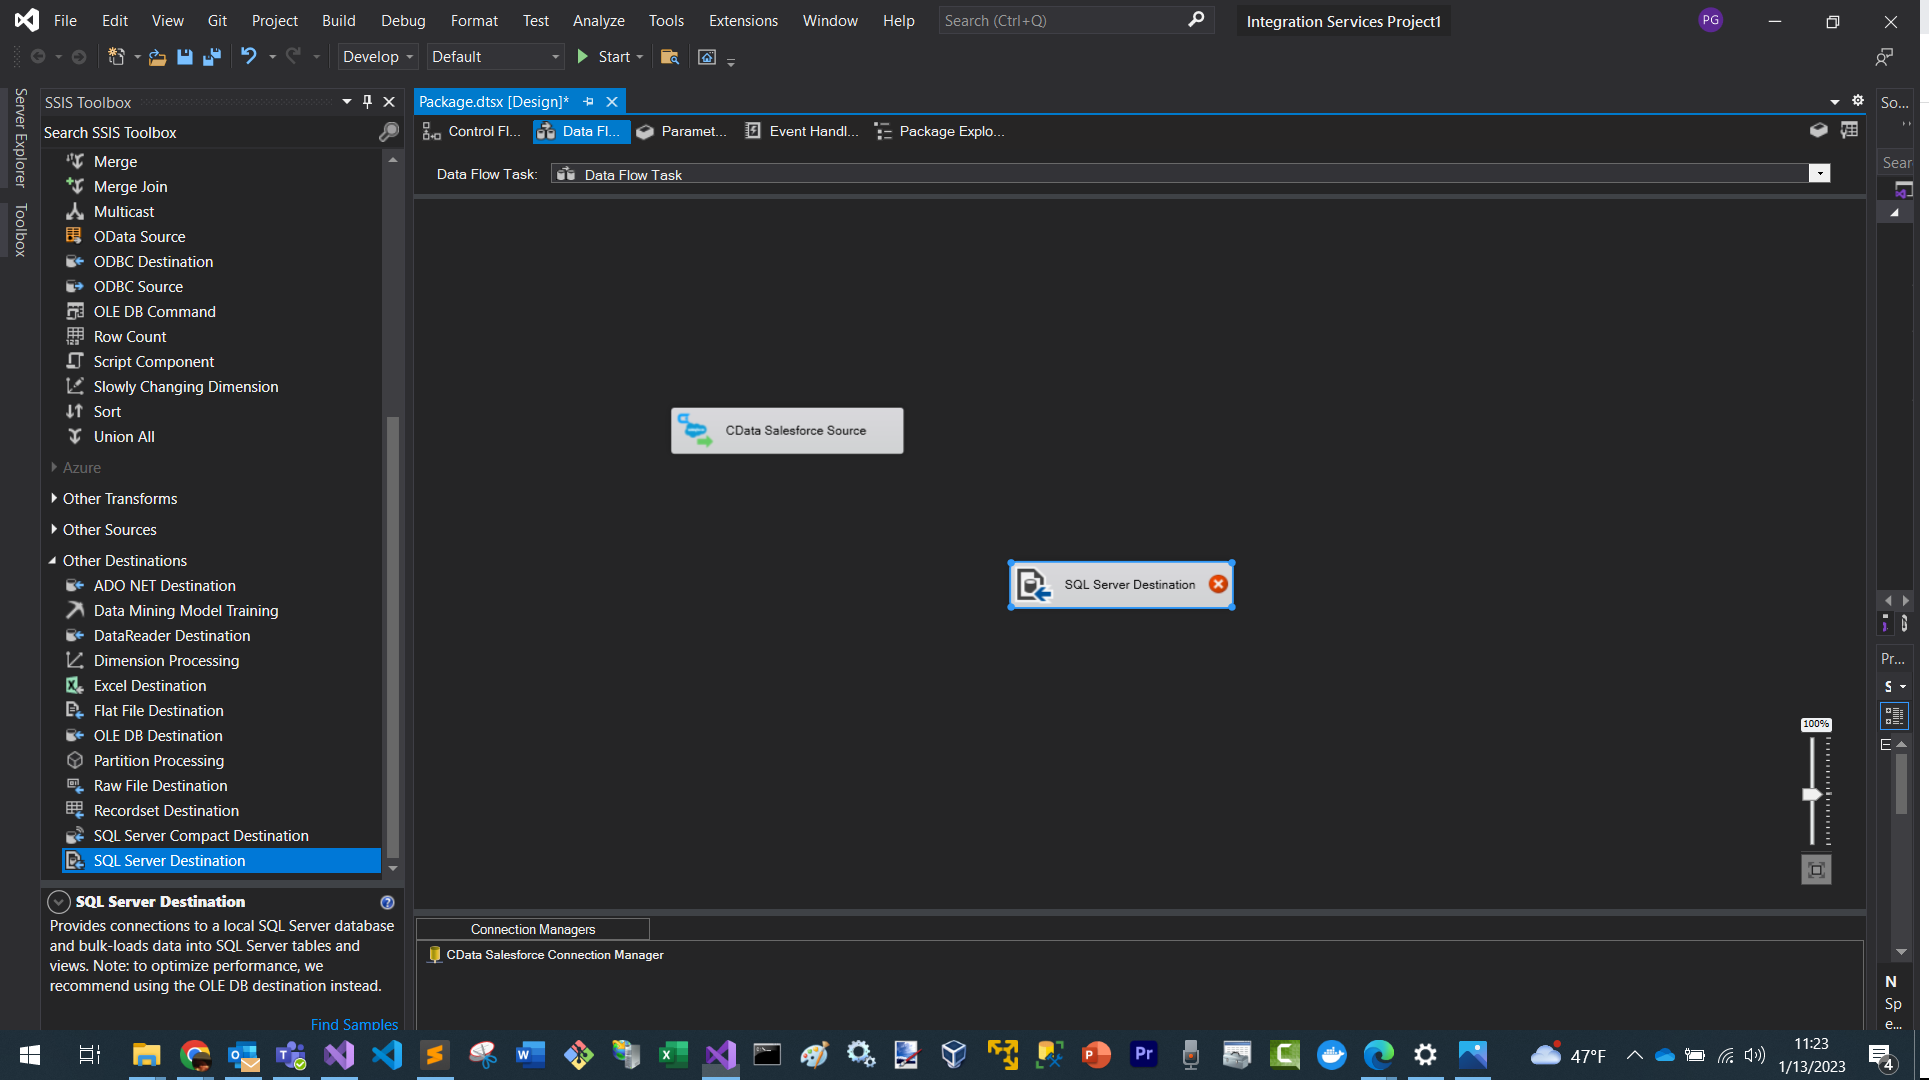
Task: Click Multicast in the SSIS Toolbox
Action: pyautogui.click(x=124, y=212)
